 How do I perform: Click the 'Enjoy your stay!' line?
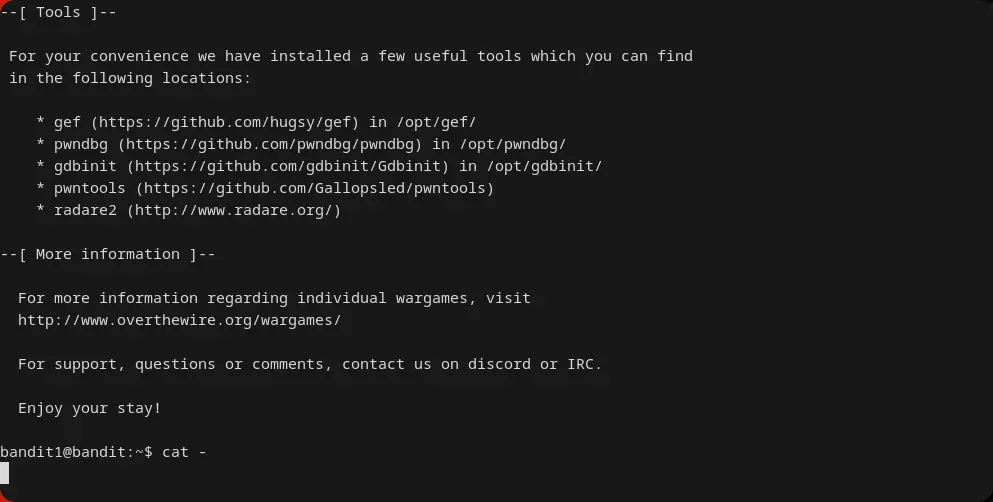click(89, 408)
